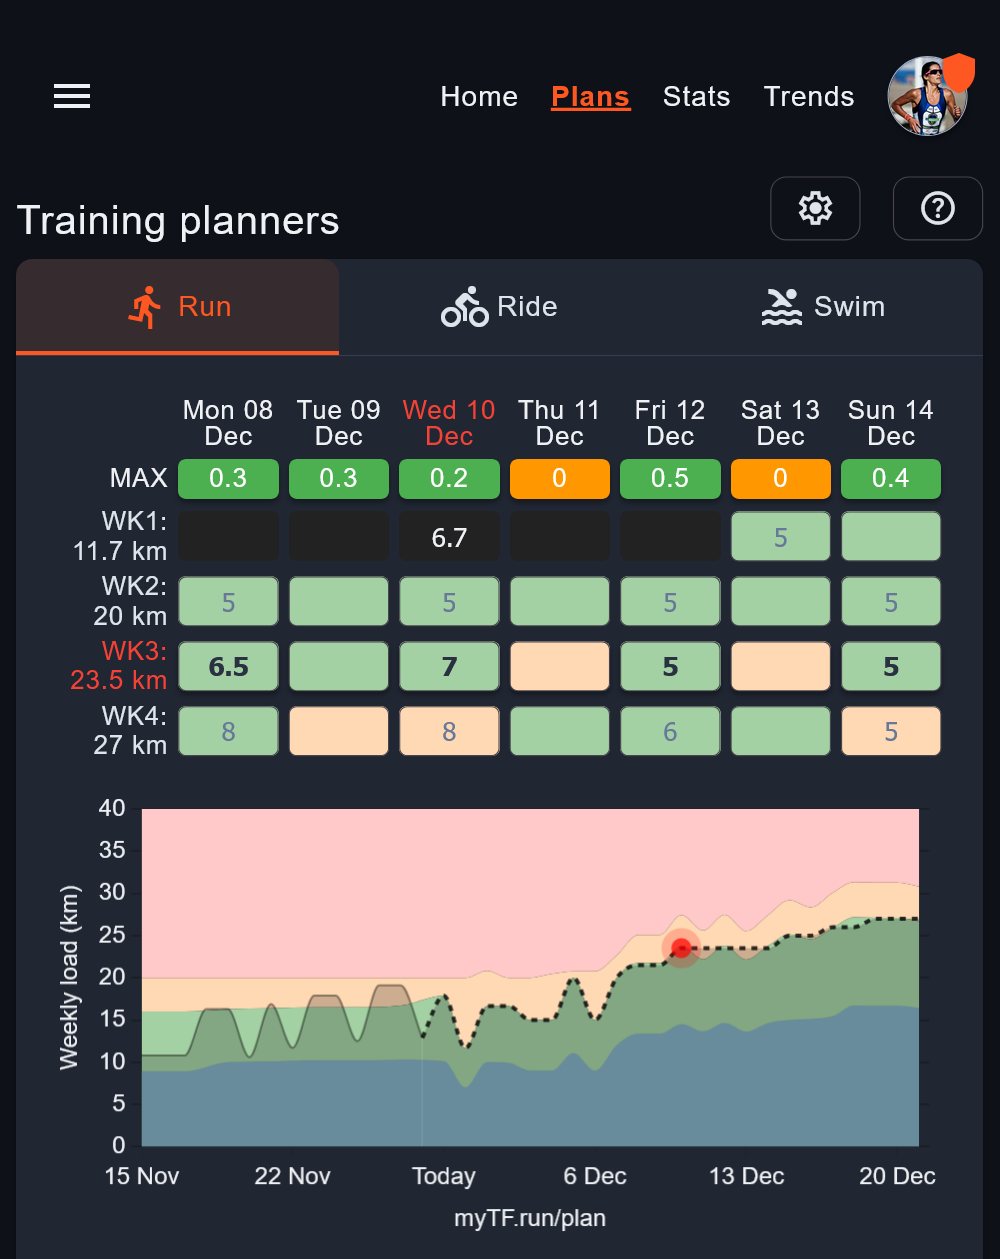1000x1259 pixels.
Task: Switch to the Swim planner tab
Action: pos(822,307)
